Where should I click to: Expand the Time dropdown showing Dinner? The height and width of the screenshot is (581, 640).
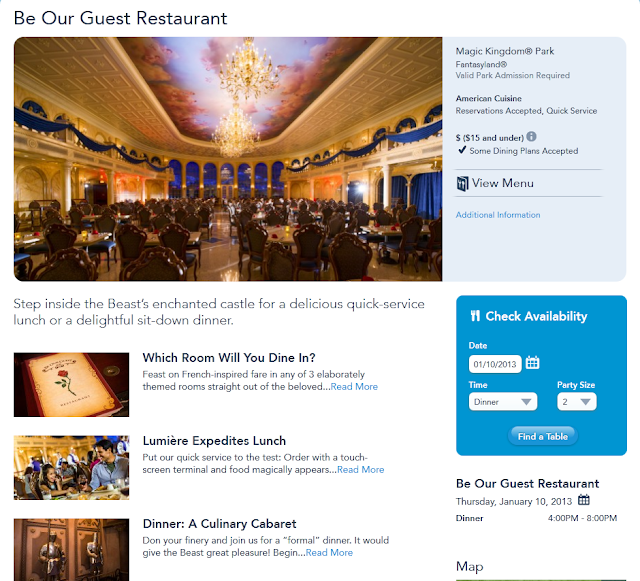tap(503, 402)
